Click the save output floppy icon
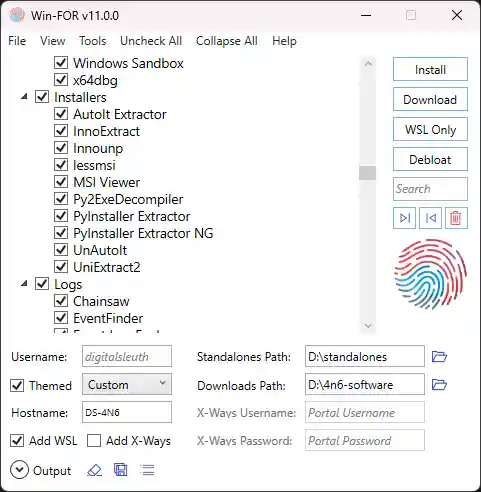Screen dimensions: 481x492 [x=121, y=470]
